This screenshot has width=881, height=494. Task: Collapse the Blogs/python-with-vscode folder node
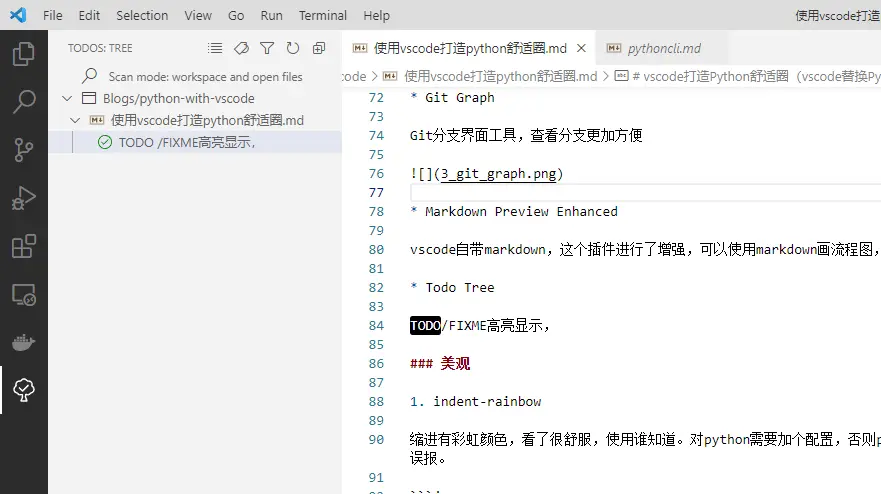pyautogui.click(x=67, y=98)
